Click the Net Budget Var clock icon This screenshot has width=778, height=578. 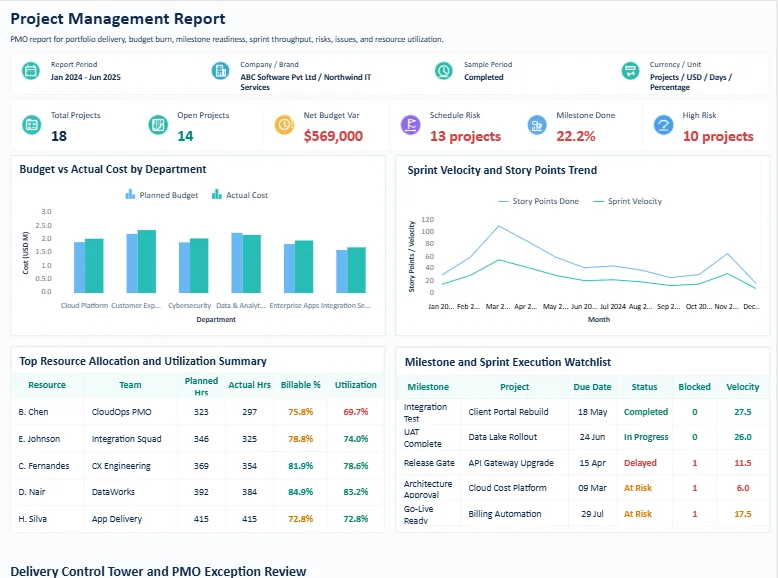tap(284, 125)
